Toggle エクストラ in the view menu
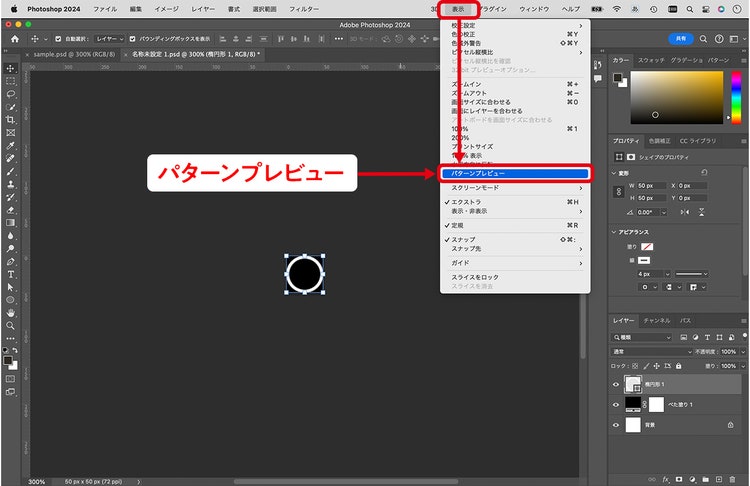 (x=515, y=202)
